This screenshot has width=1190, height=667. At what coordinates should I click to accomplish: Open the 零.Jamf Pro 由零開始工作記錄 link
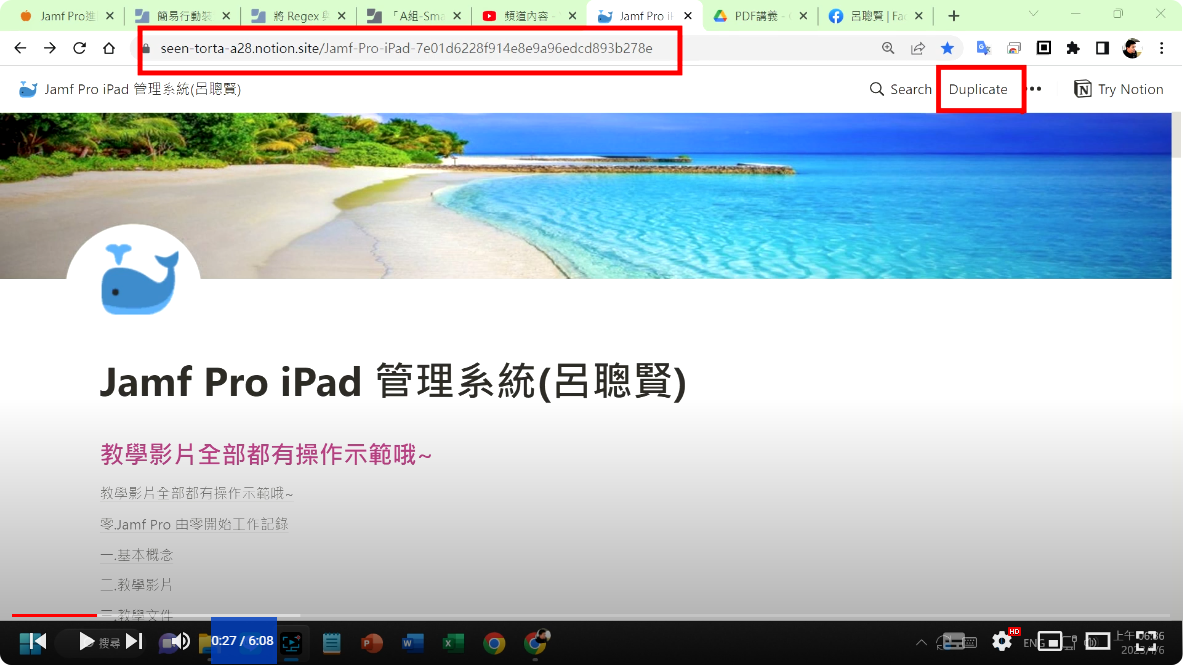tap(194, 524)
